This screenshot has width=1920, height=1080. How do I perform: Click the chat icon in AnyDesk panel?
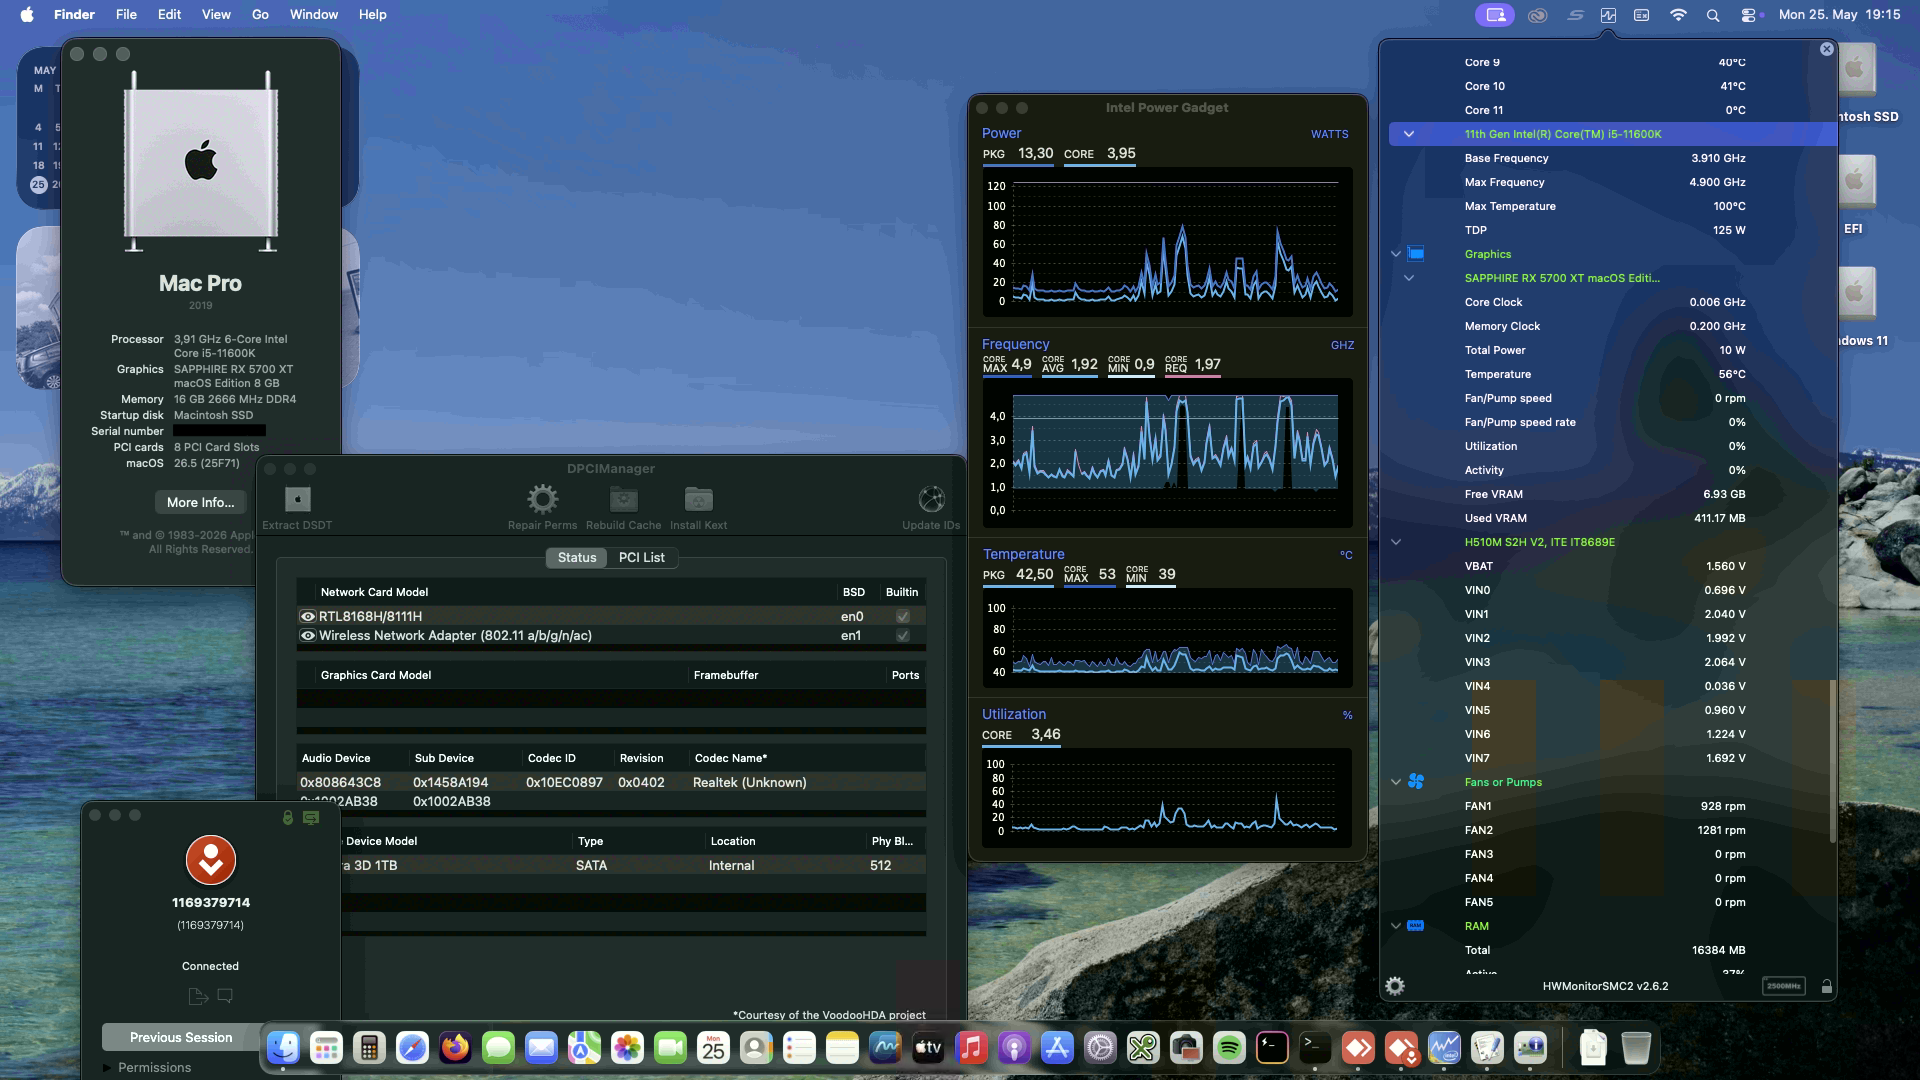coord(225,996)
